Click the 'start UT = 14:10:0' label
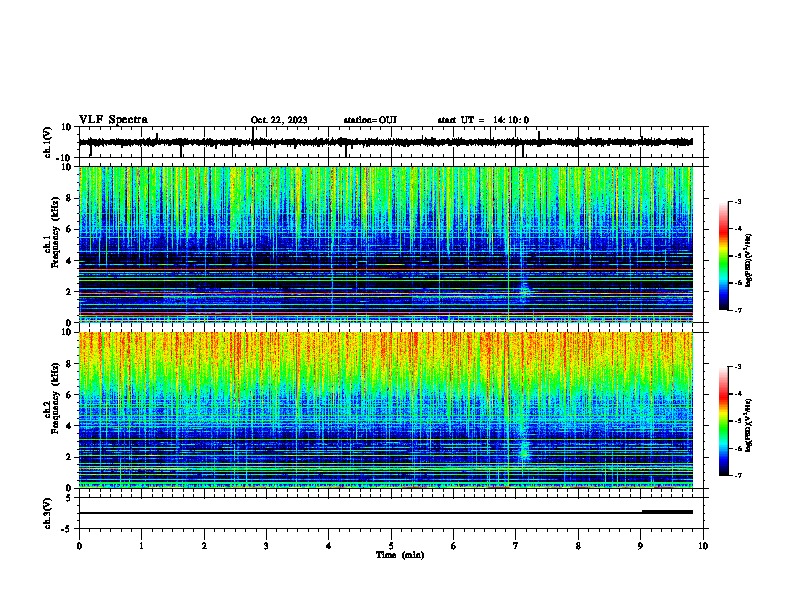This screenshot has width=792, height=612. (483, 120)
